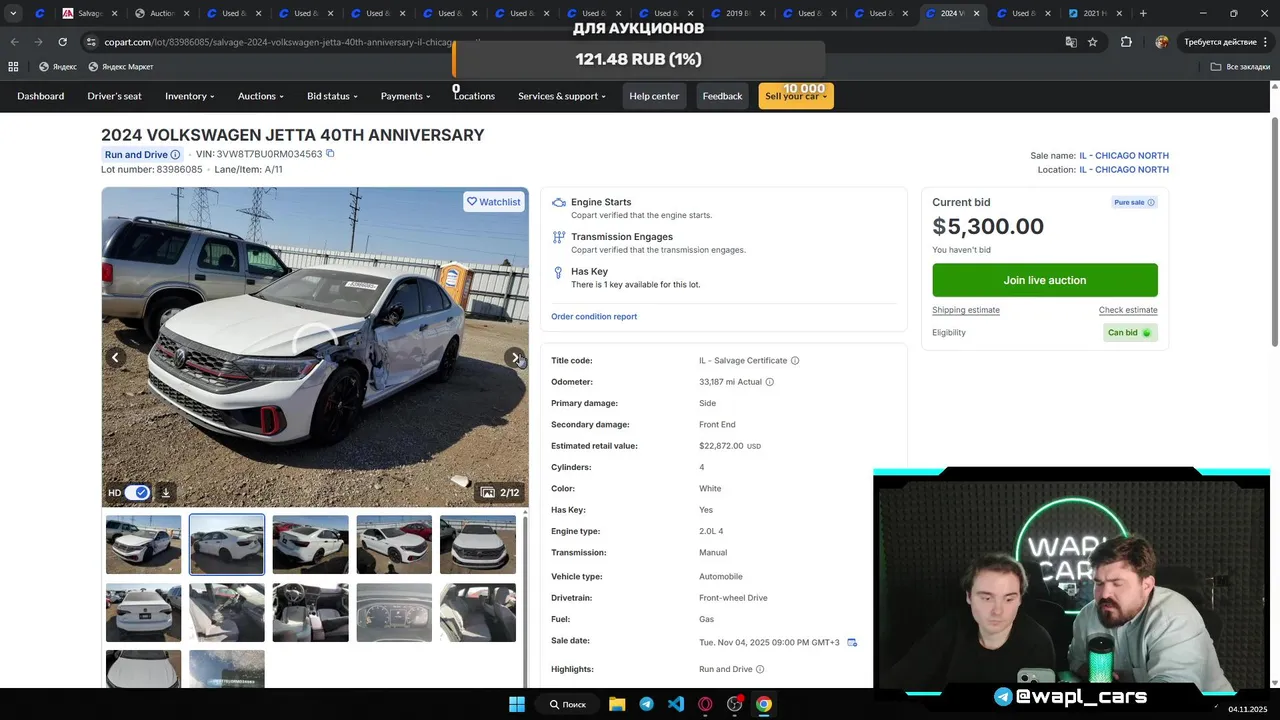The width and height of the screenshot is (1280, 720).
Task: Open the Highlights Run and Drive info icon
Action: (x=760, y=670)
